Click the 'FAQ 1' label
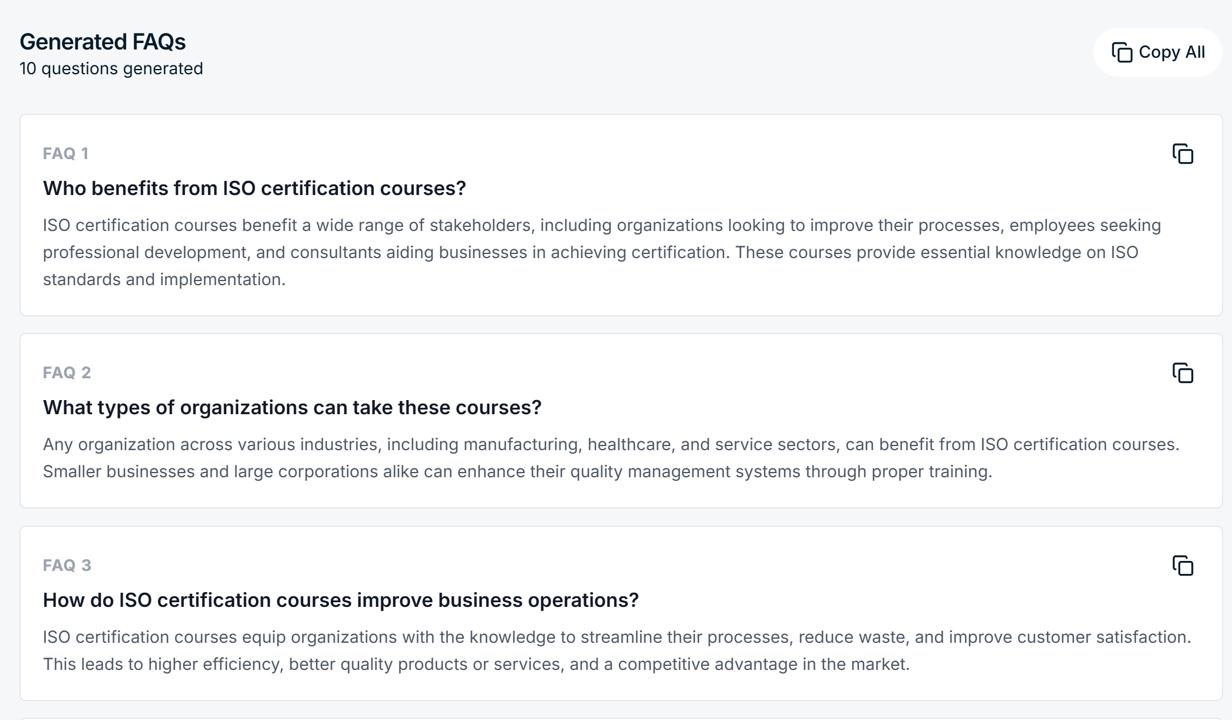Viewport: 1232px width, 720px height. (66, 153)
